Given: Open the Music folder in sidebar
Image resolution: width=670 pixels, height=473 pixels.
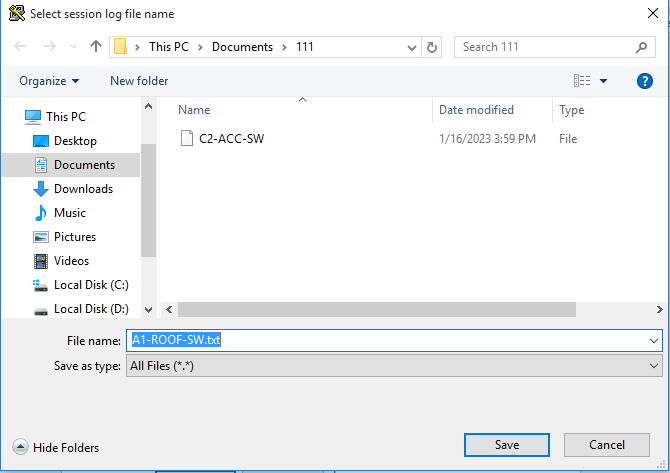Looking at the screenshot, I should (69, 213).
